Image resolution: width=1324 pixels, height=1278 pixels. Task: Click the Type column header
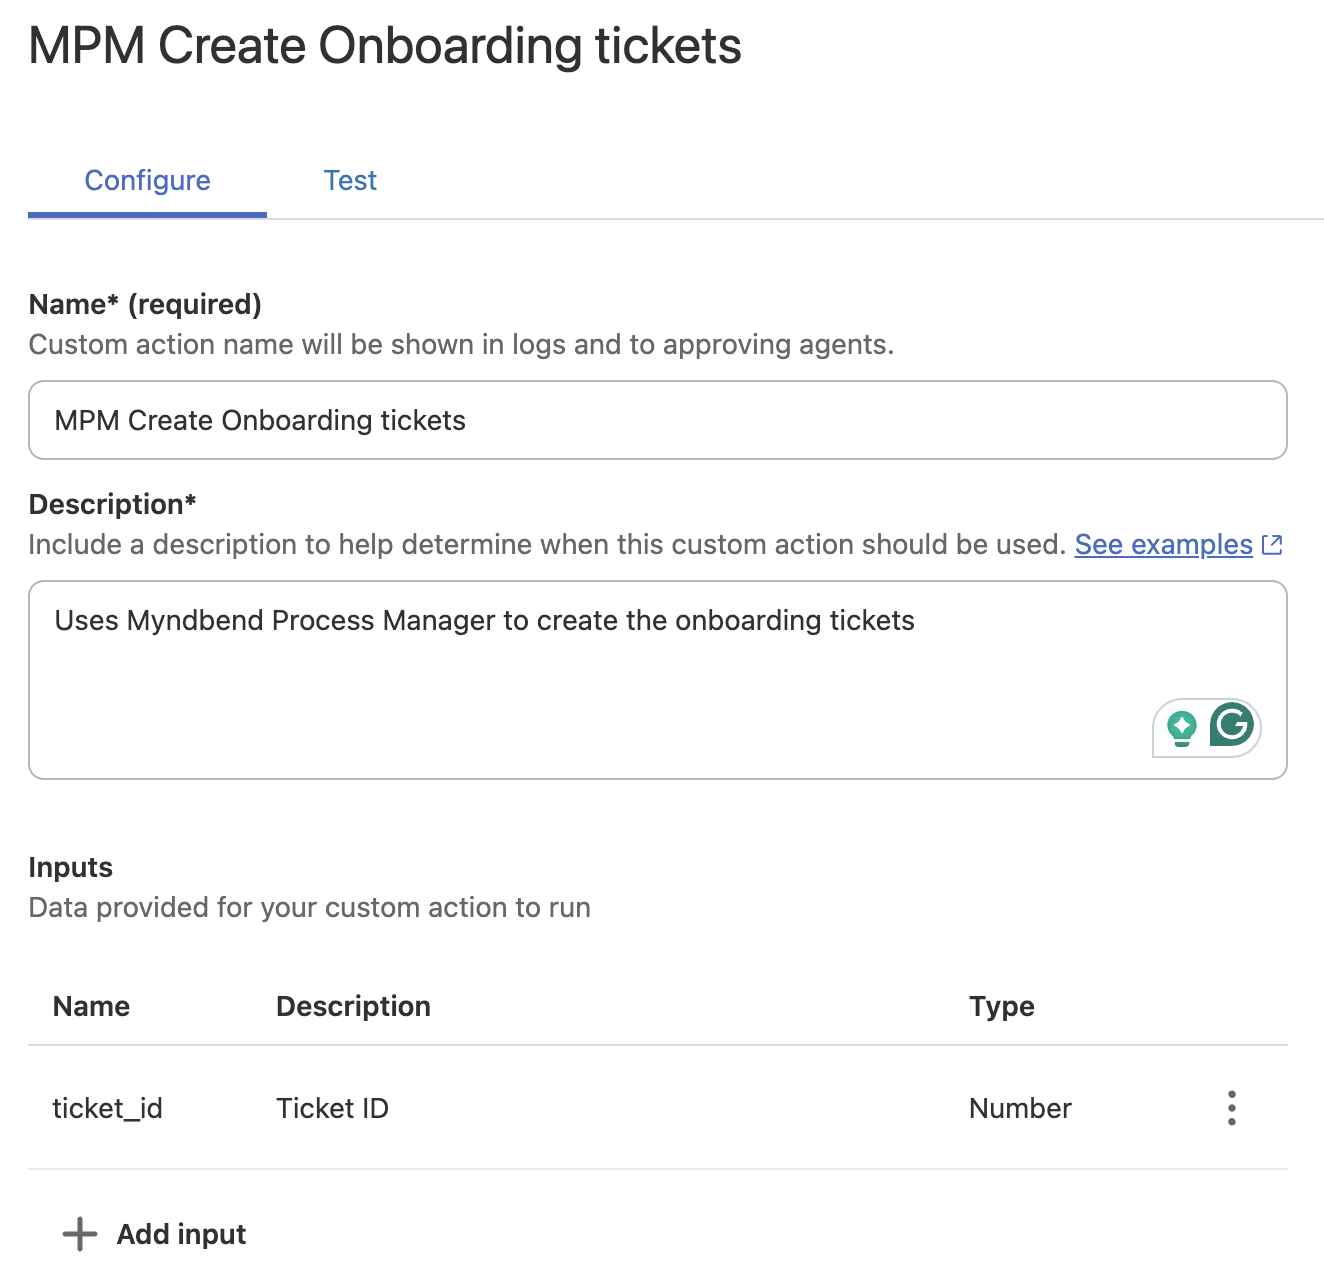point(1002,1006)
